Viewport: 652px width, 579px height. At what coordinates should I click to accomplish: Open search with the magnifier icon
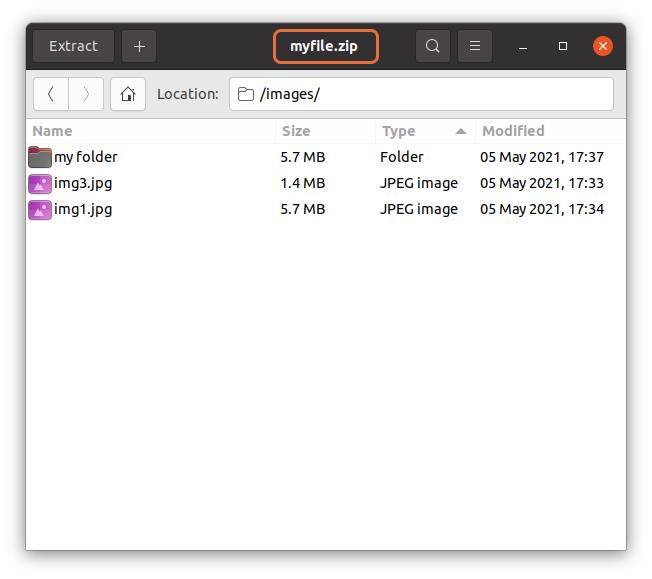tap(432, 46)
